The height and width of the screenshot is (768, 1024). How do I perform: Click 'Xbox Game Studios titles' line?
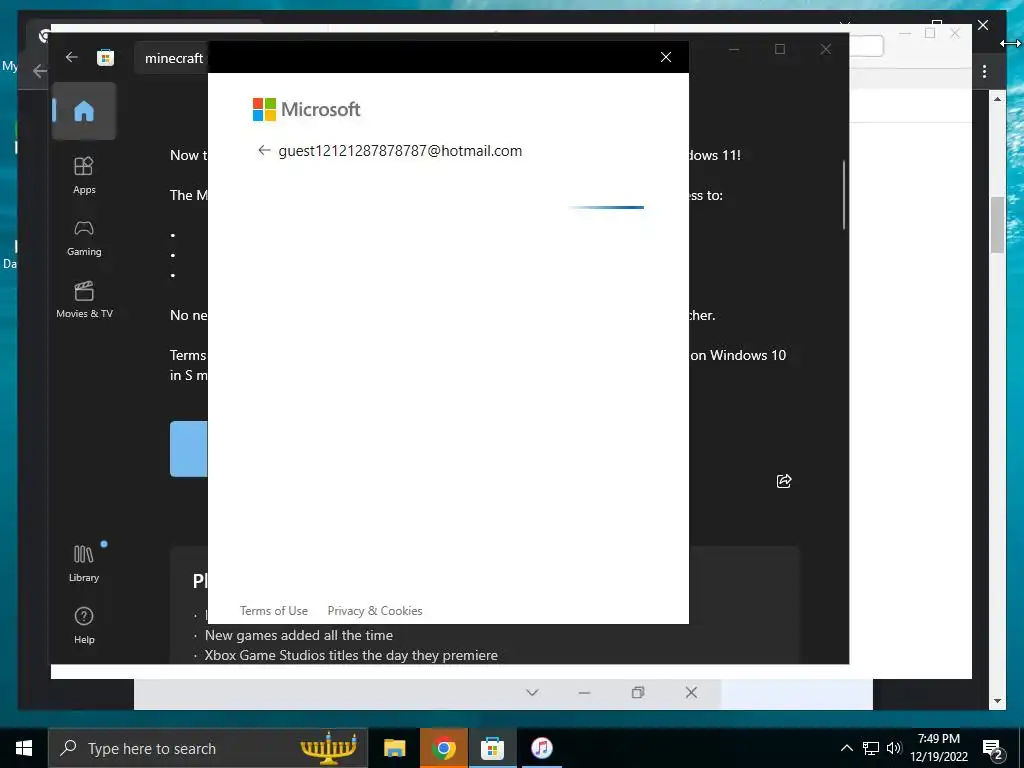point(351,655)
